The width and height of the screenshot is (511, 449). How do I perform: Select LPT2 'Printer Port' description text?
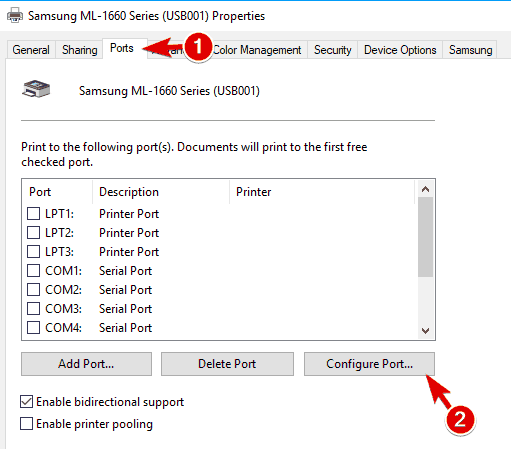129,233
